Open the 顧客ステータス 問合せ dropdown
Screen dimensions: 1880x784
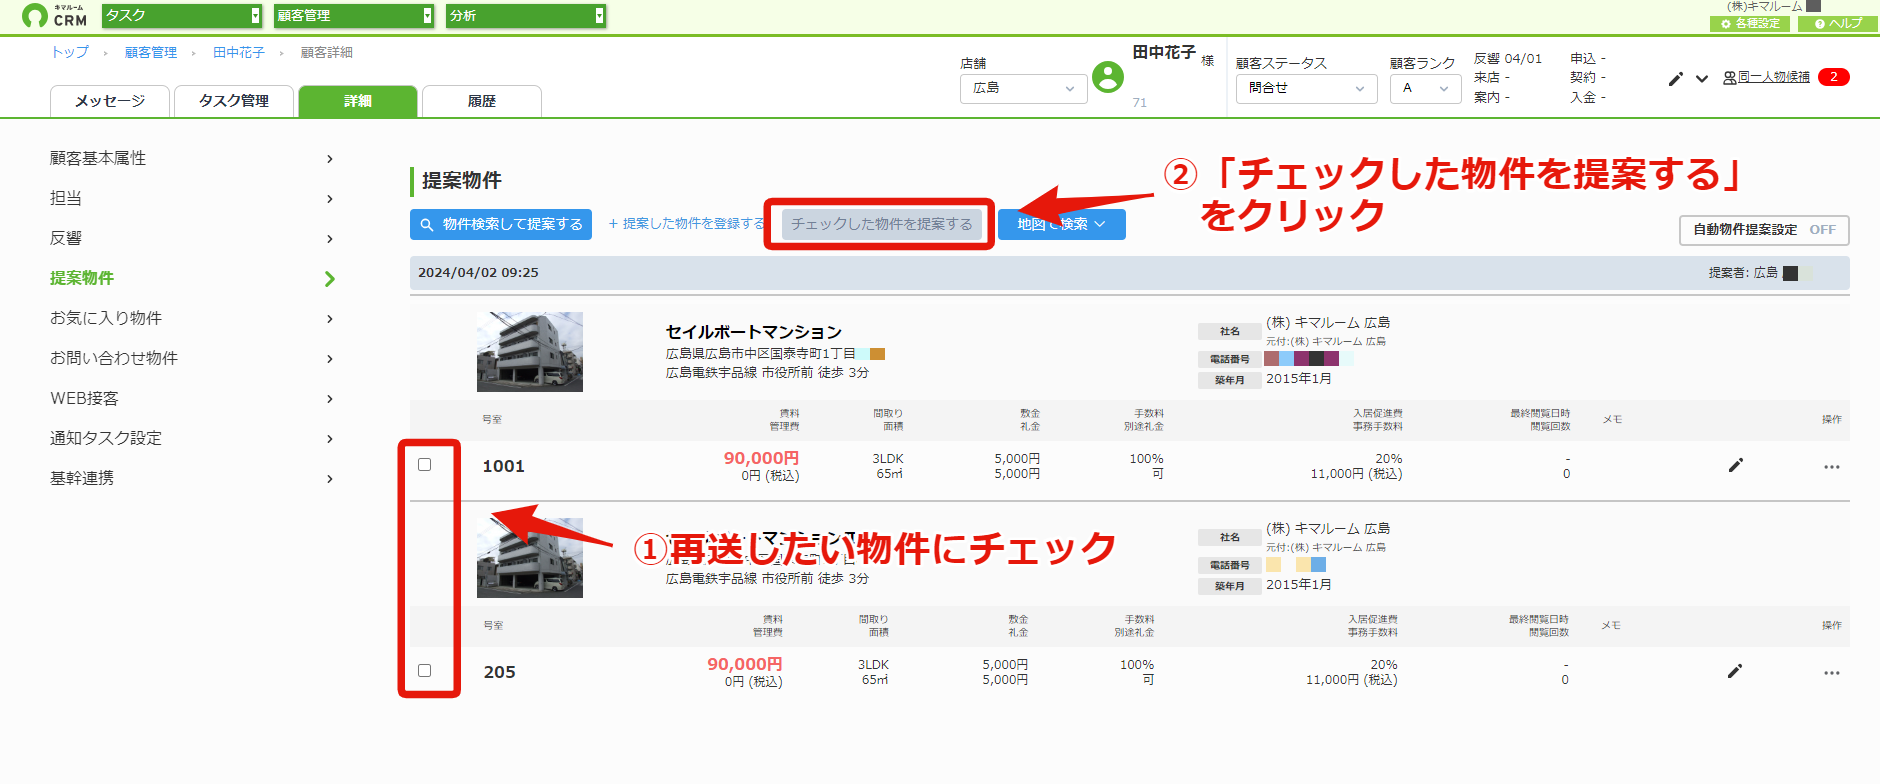point(1307,88)
